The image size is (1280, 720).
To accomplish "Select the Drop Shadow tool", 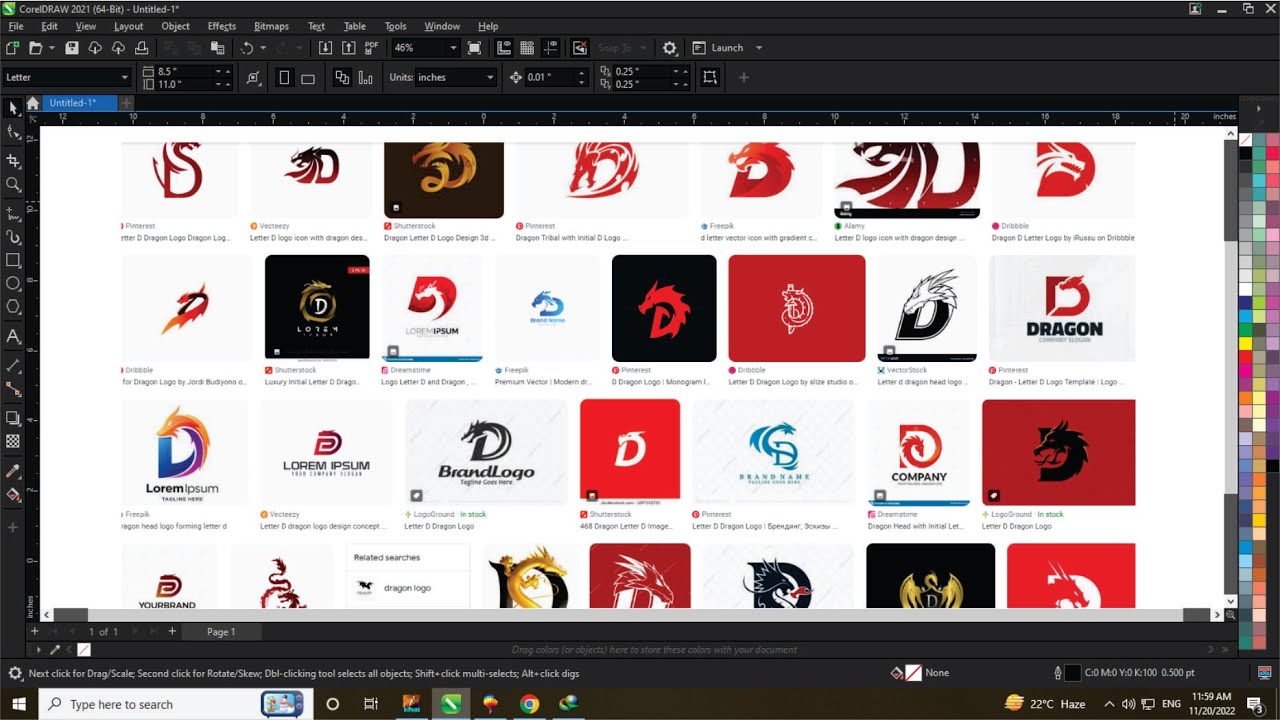I will coord(13,418).
